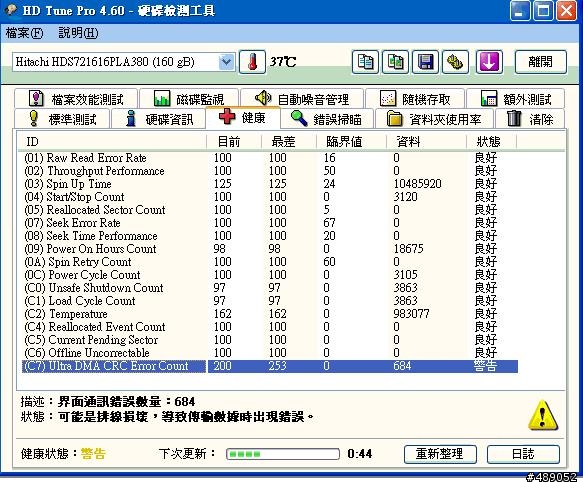Select the (C7) Ultra DMA CRC Error Count row

point(270,366)
